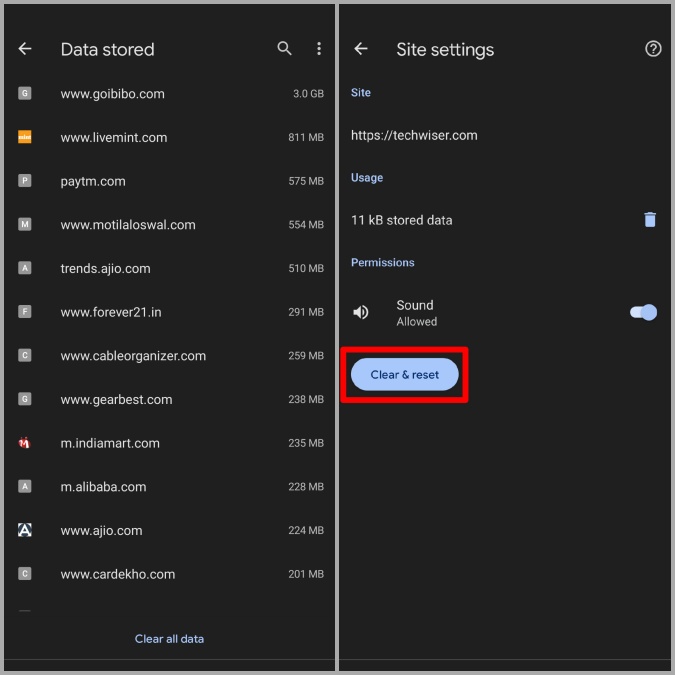Tap the livemint orange favicon
This screenshot has width=675, height=675.
(x=25, y=137)
